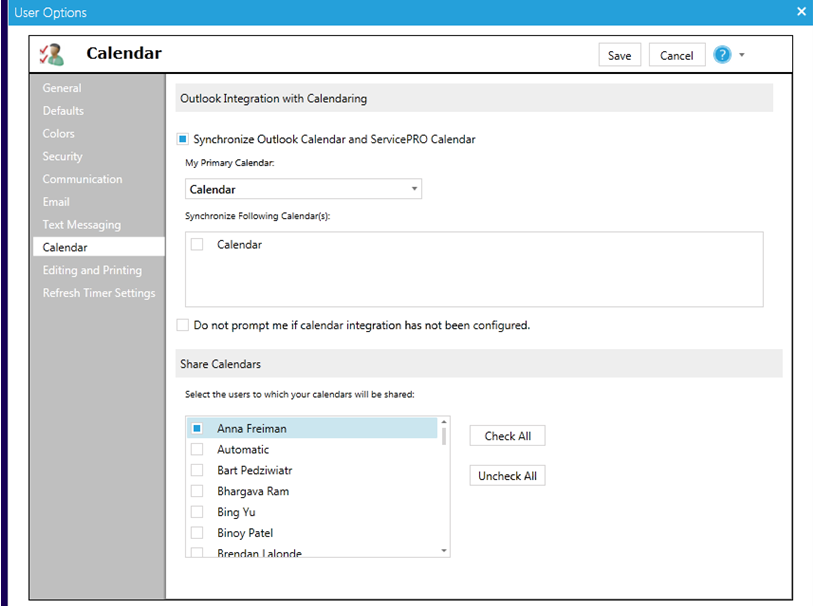Open the Help question mark icon

722,54
